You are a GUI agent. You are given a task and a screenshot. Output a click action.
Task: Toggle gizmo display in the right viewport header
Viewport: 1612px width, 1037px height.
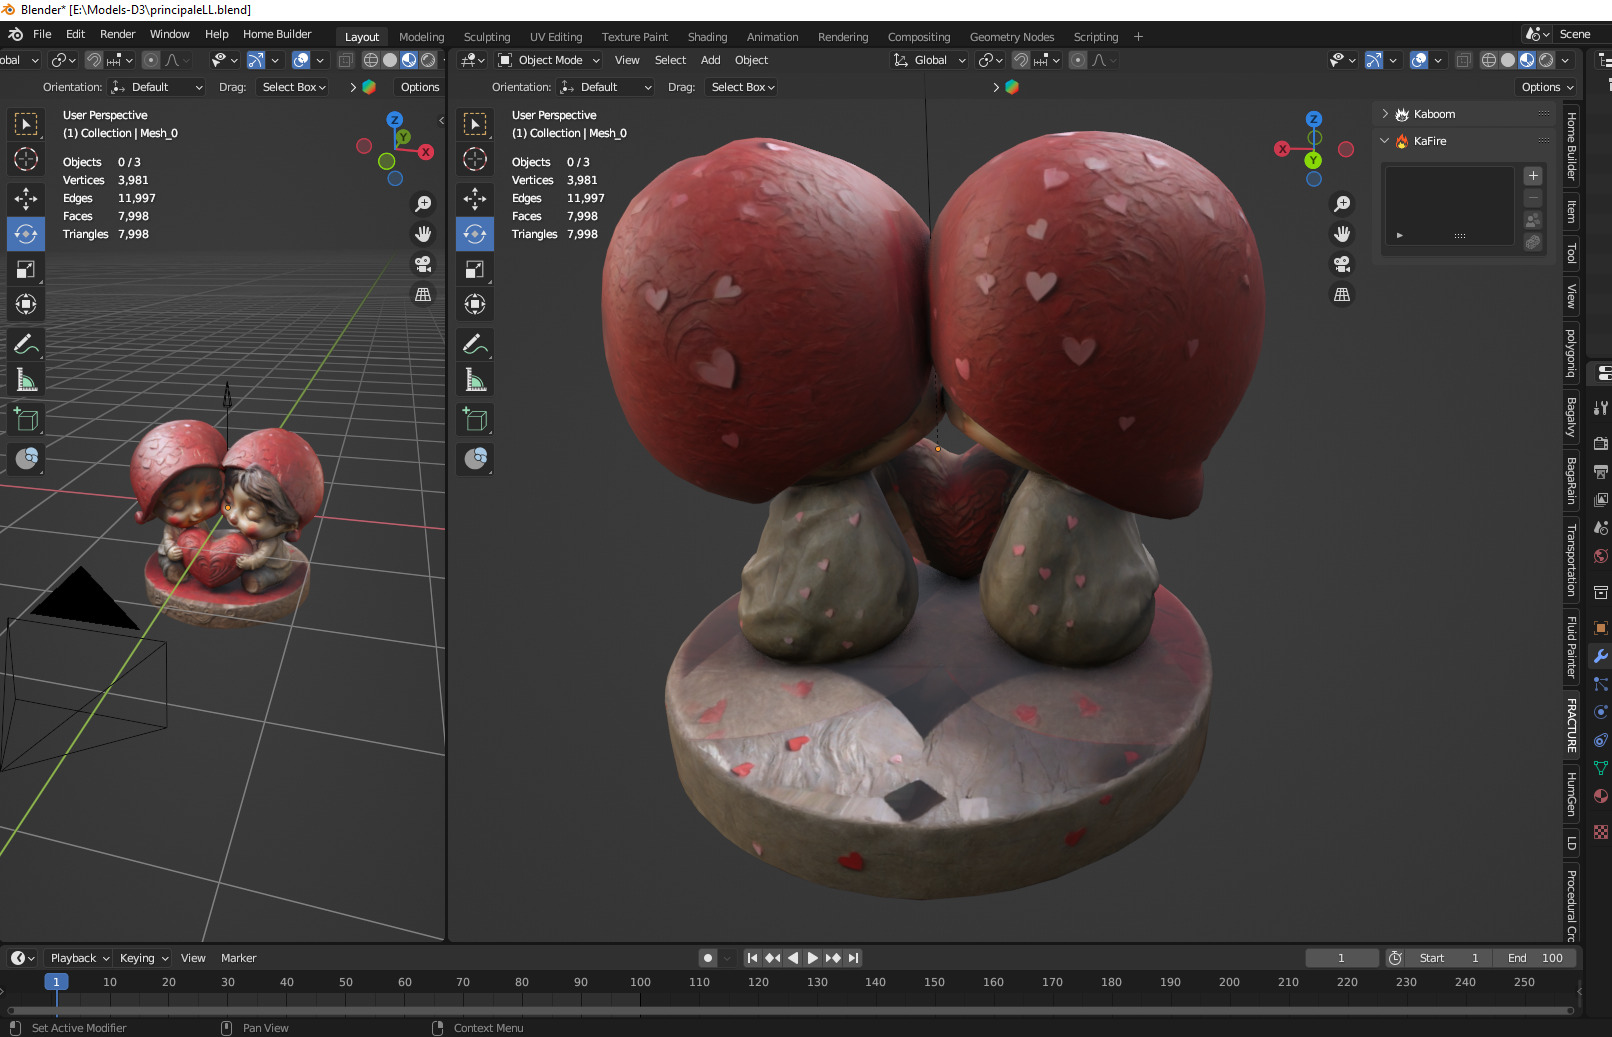(x=1373, y=60)
